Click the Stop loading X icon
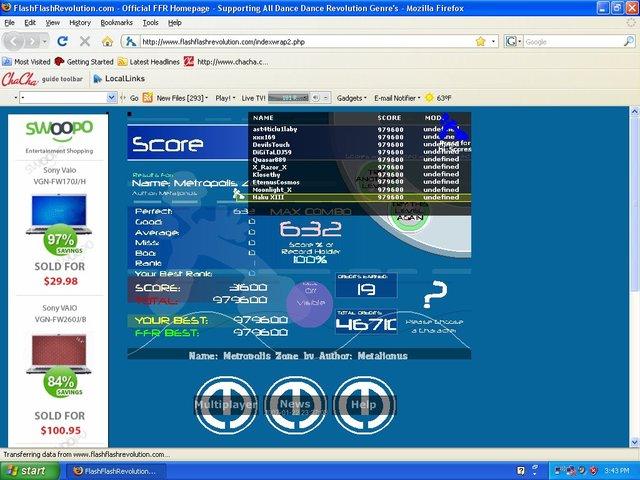The width and height of the screenshot is (640, 480). [x=85, y=41]
